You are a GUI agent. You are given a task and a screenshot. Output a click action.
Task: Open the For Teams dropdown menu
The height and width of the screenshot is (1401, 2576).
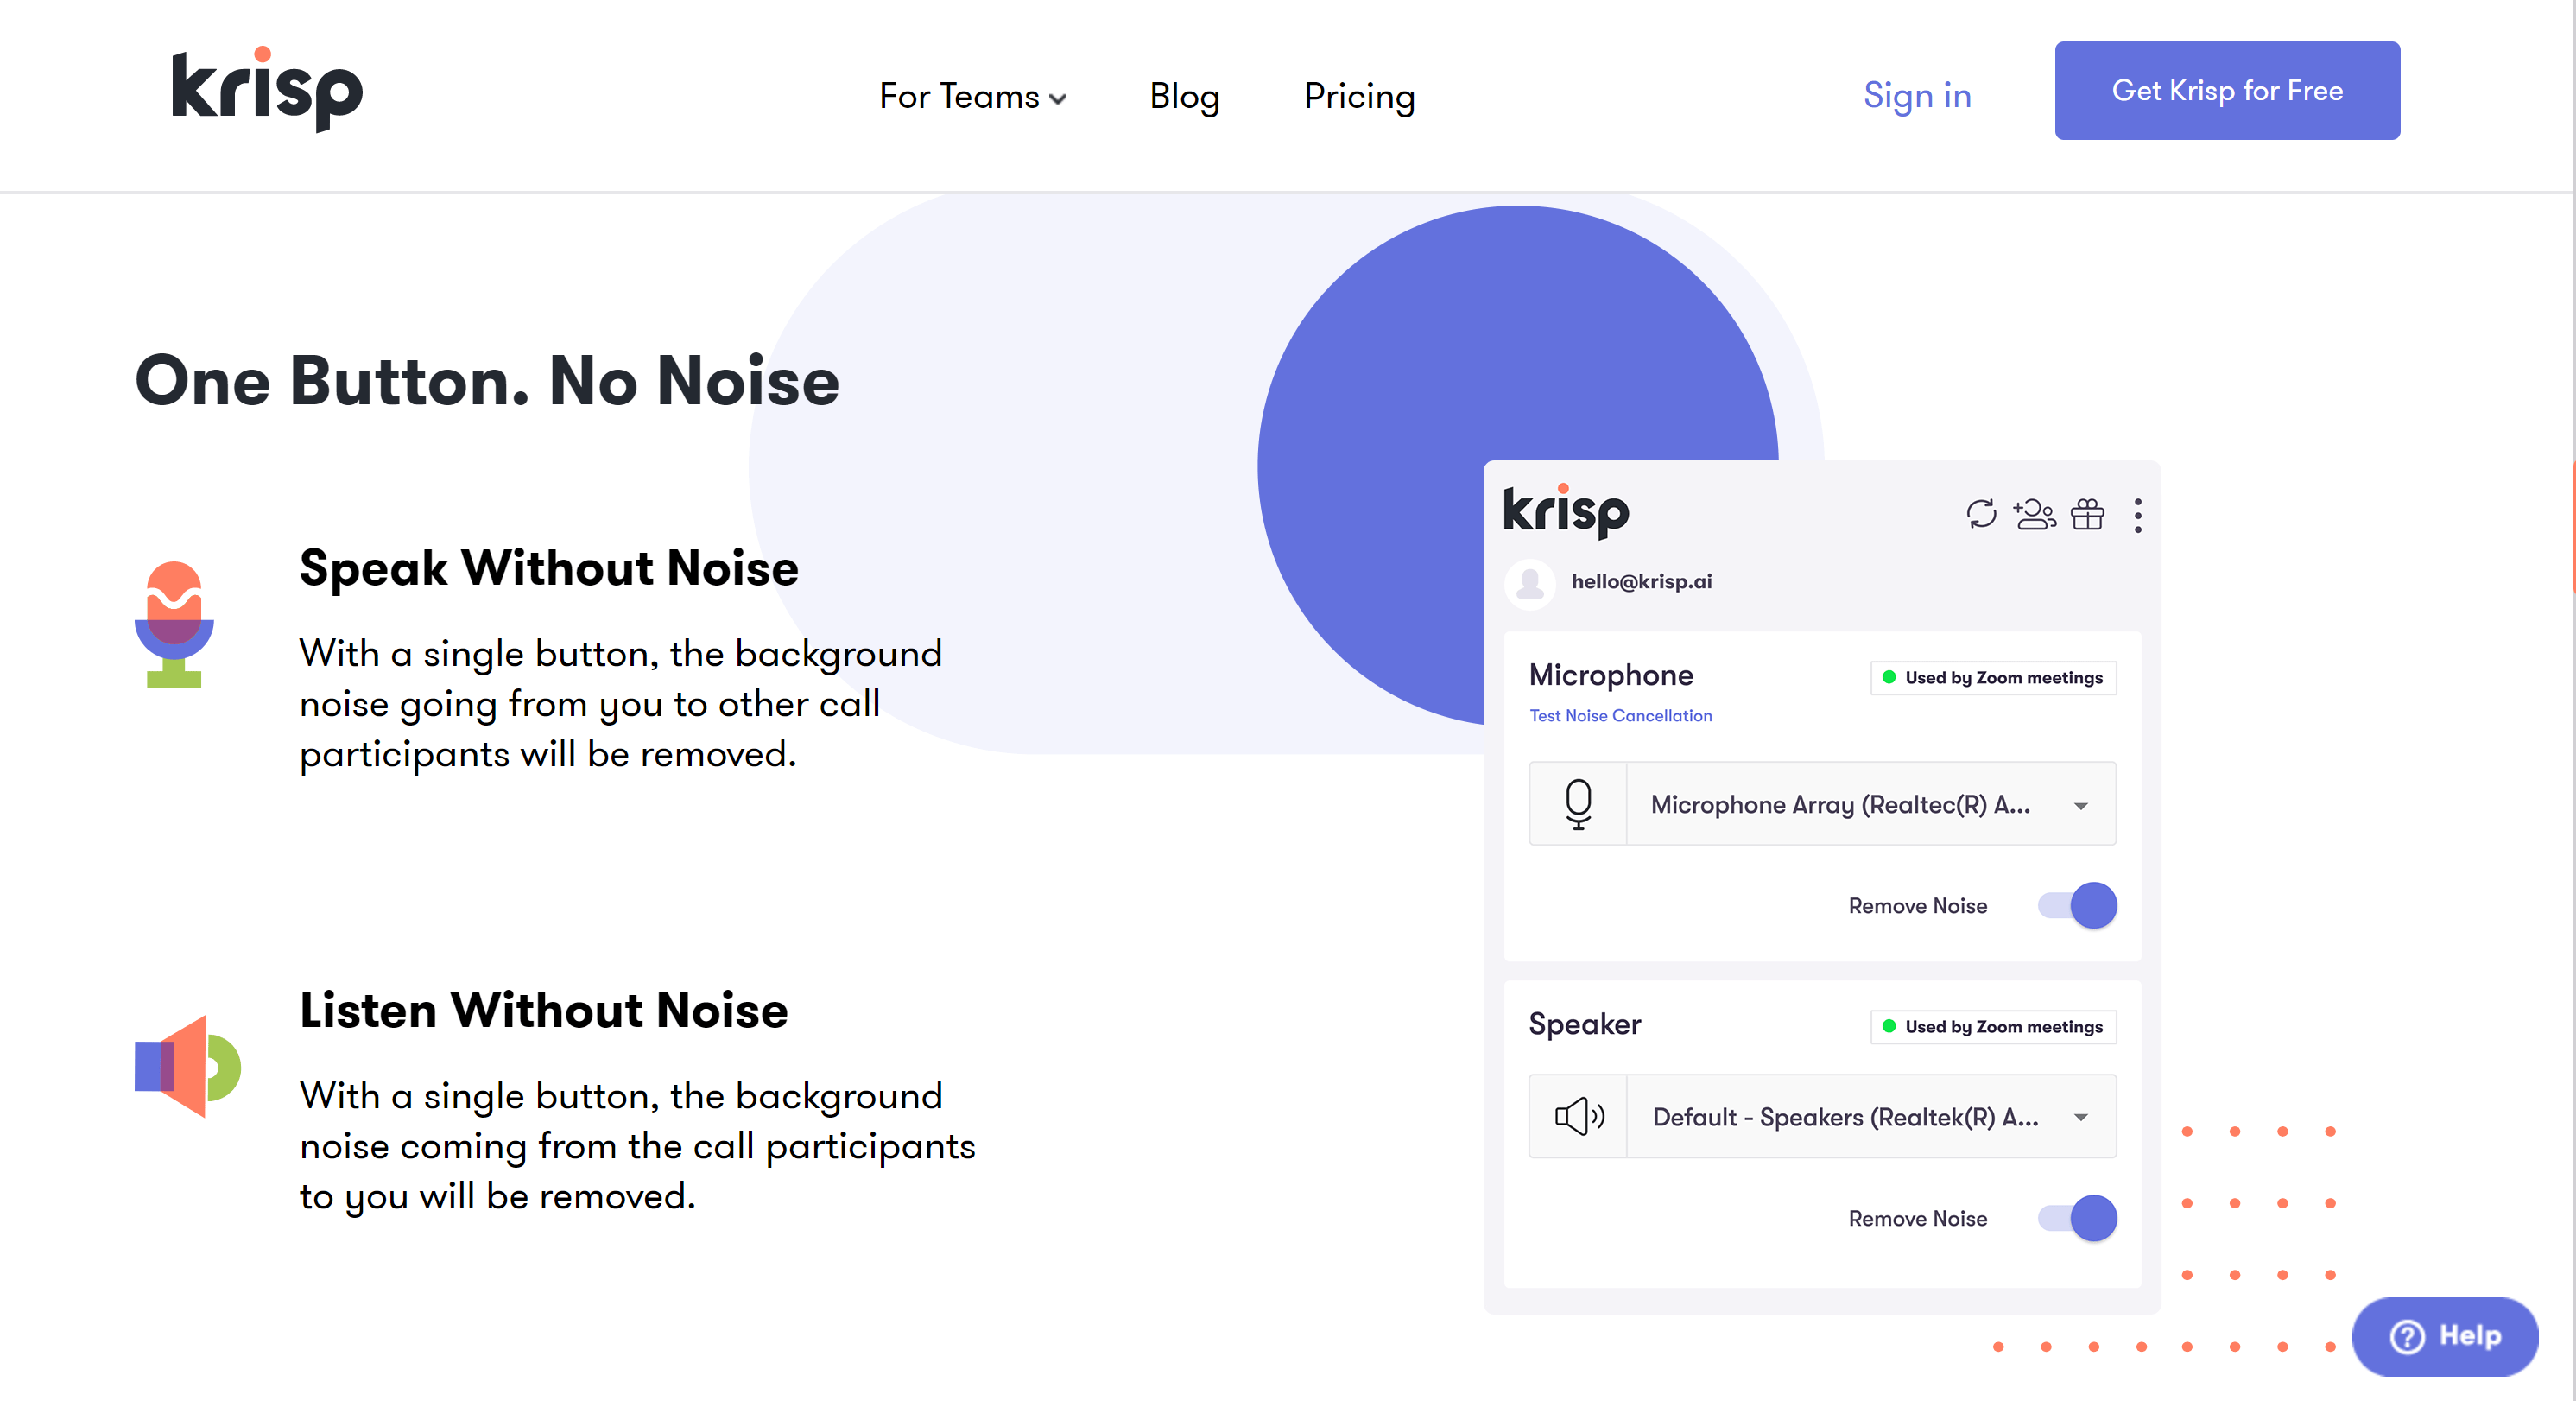pos(972,97)
